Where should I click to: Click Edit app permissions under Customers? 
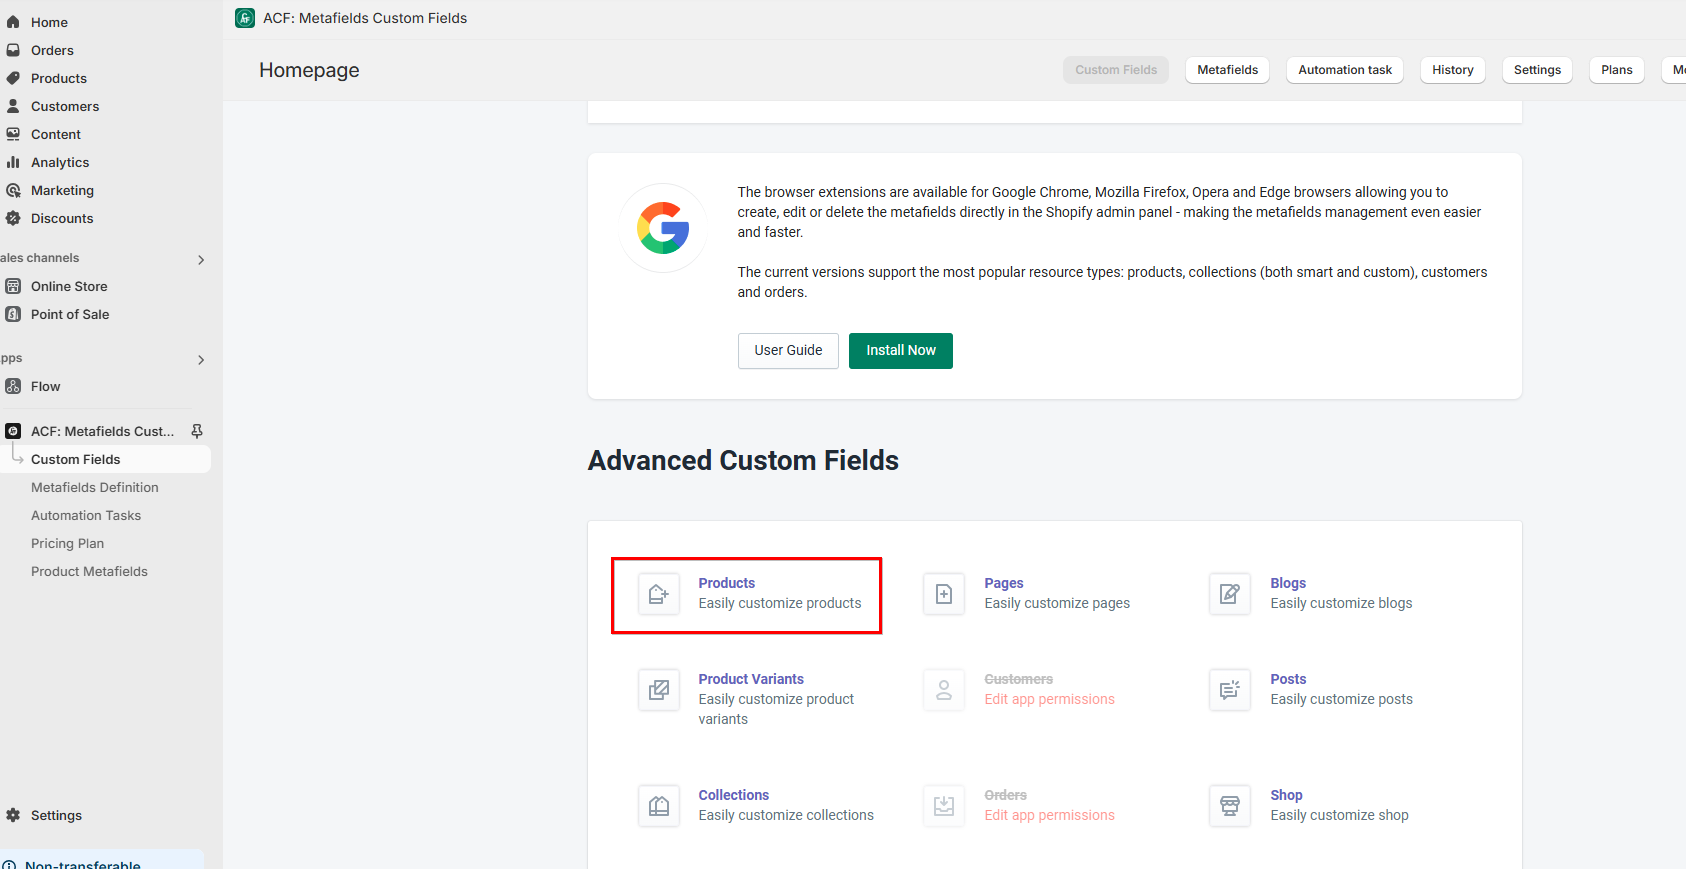tap(1049, 699)
